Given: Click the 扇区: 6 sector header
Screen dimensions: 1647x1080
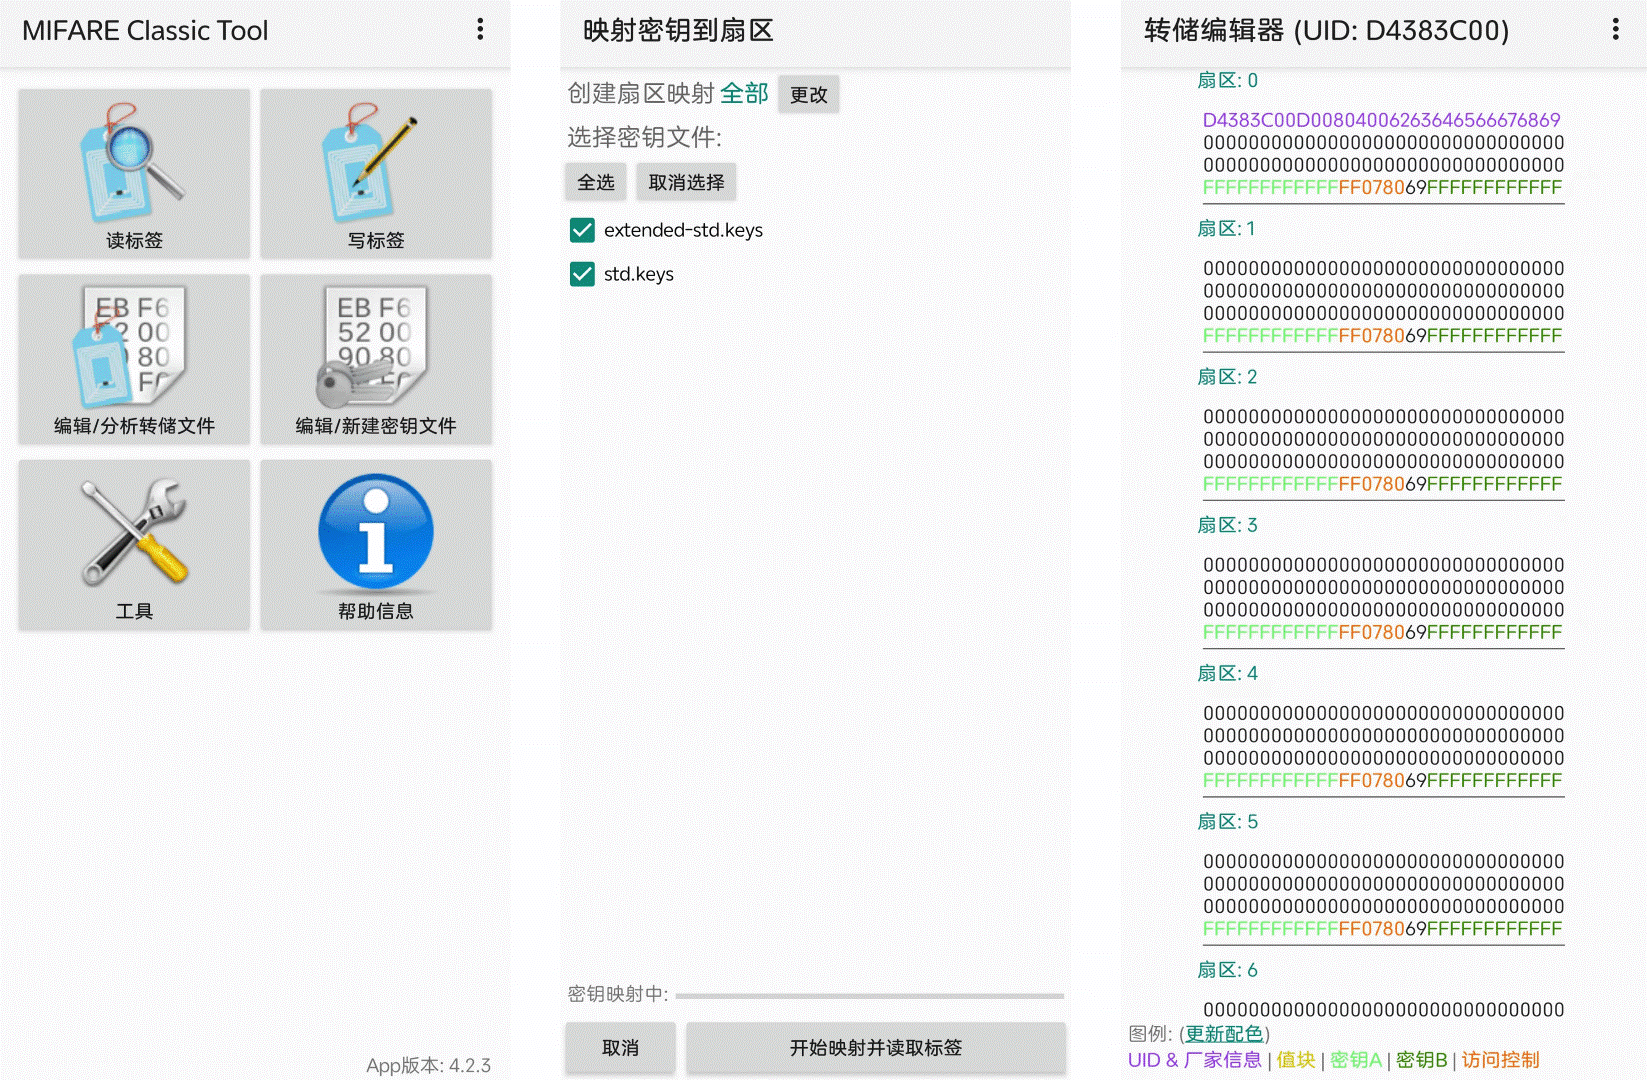Looking at the screenshot, I should (1227, 970).
